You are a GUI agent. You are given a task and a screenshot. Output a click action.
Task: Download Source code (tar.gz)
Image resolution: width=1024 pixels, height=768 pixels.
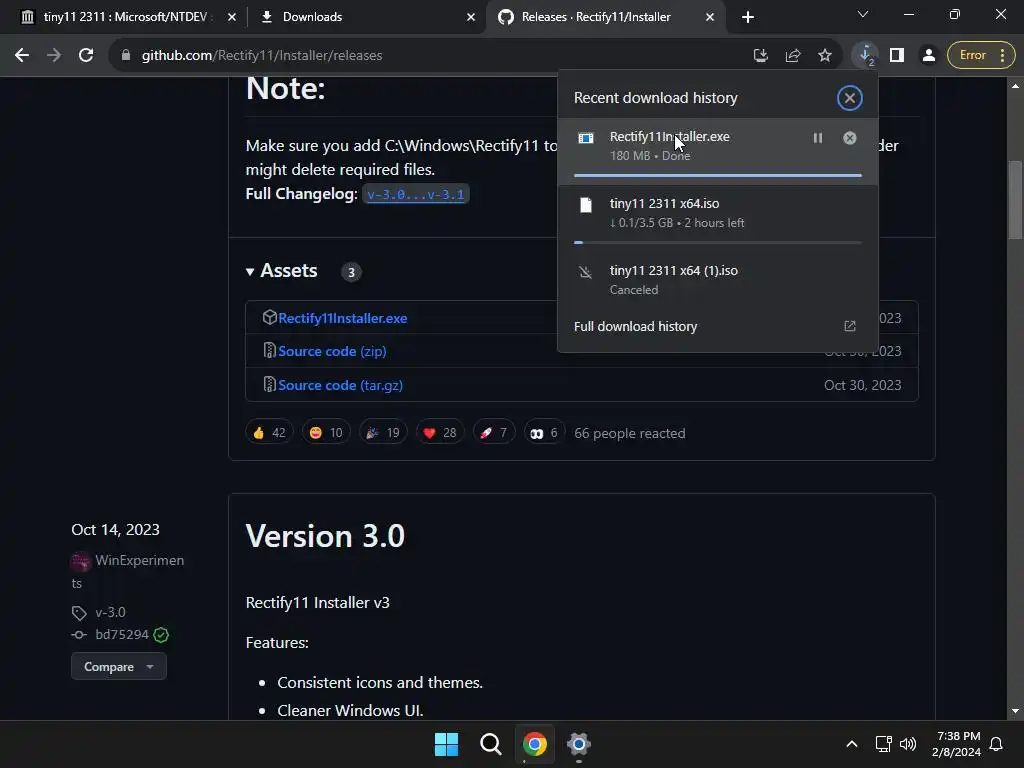click(x=340, y=385)
